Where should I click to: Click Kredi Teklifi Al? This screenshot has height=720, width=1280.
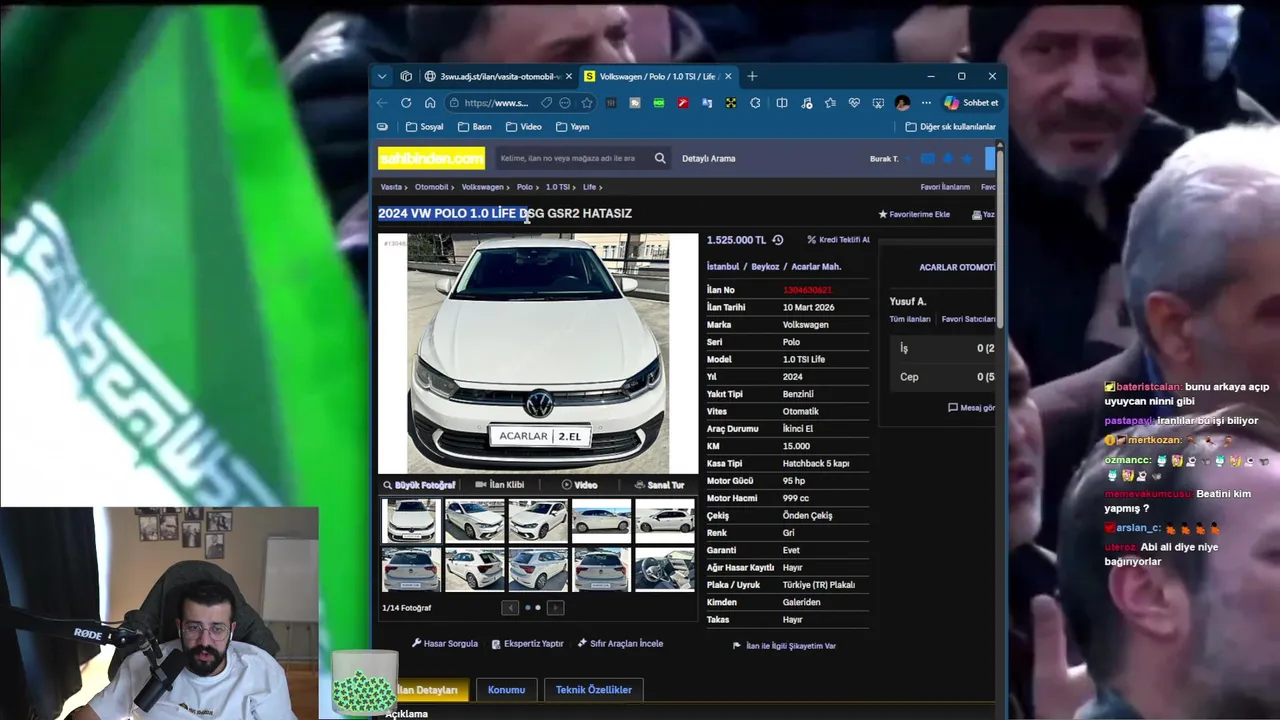click(838, 240)
